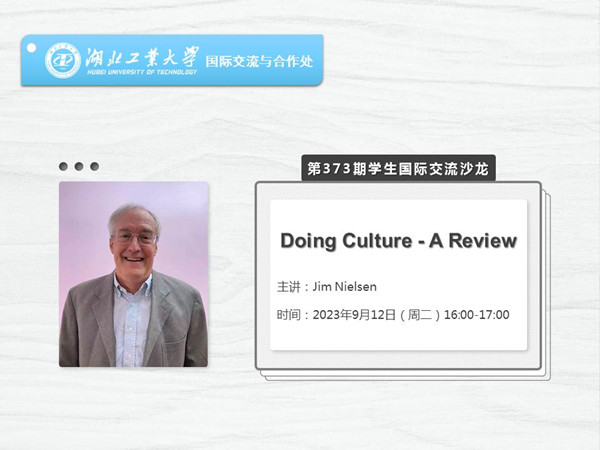600x450 pixels.
Task: Click the date 2023年9月12日
Action: coord(357,315)
